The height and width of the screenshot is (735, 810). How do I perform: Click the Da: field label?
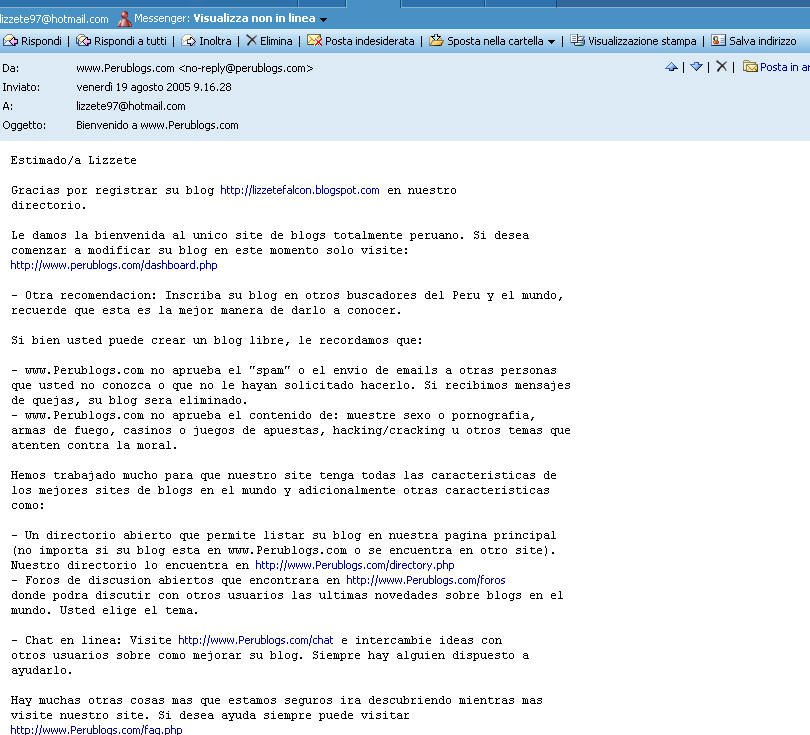[x=11, y=68]
